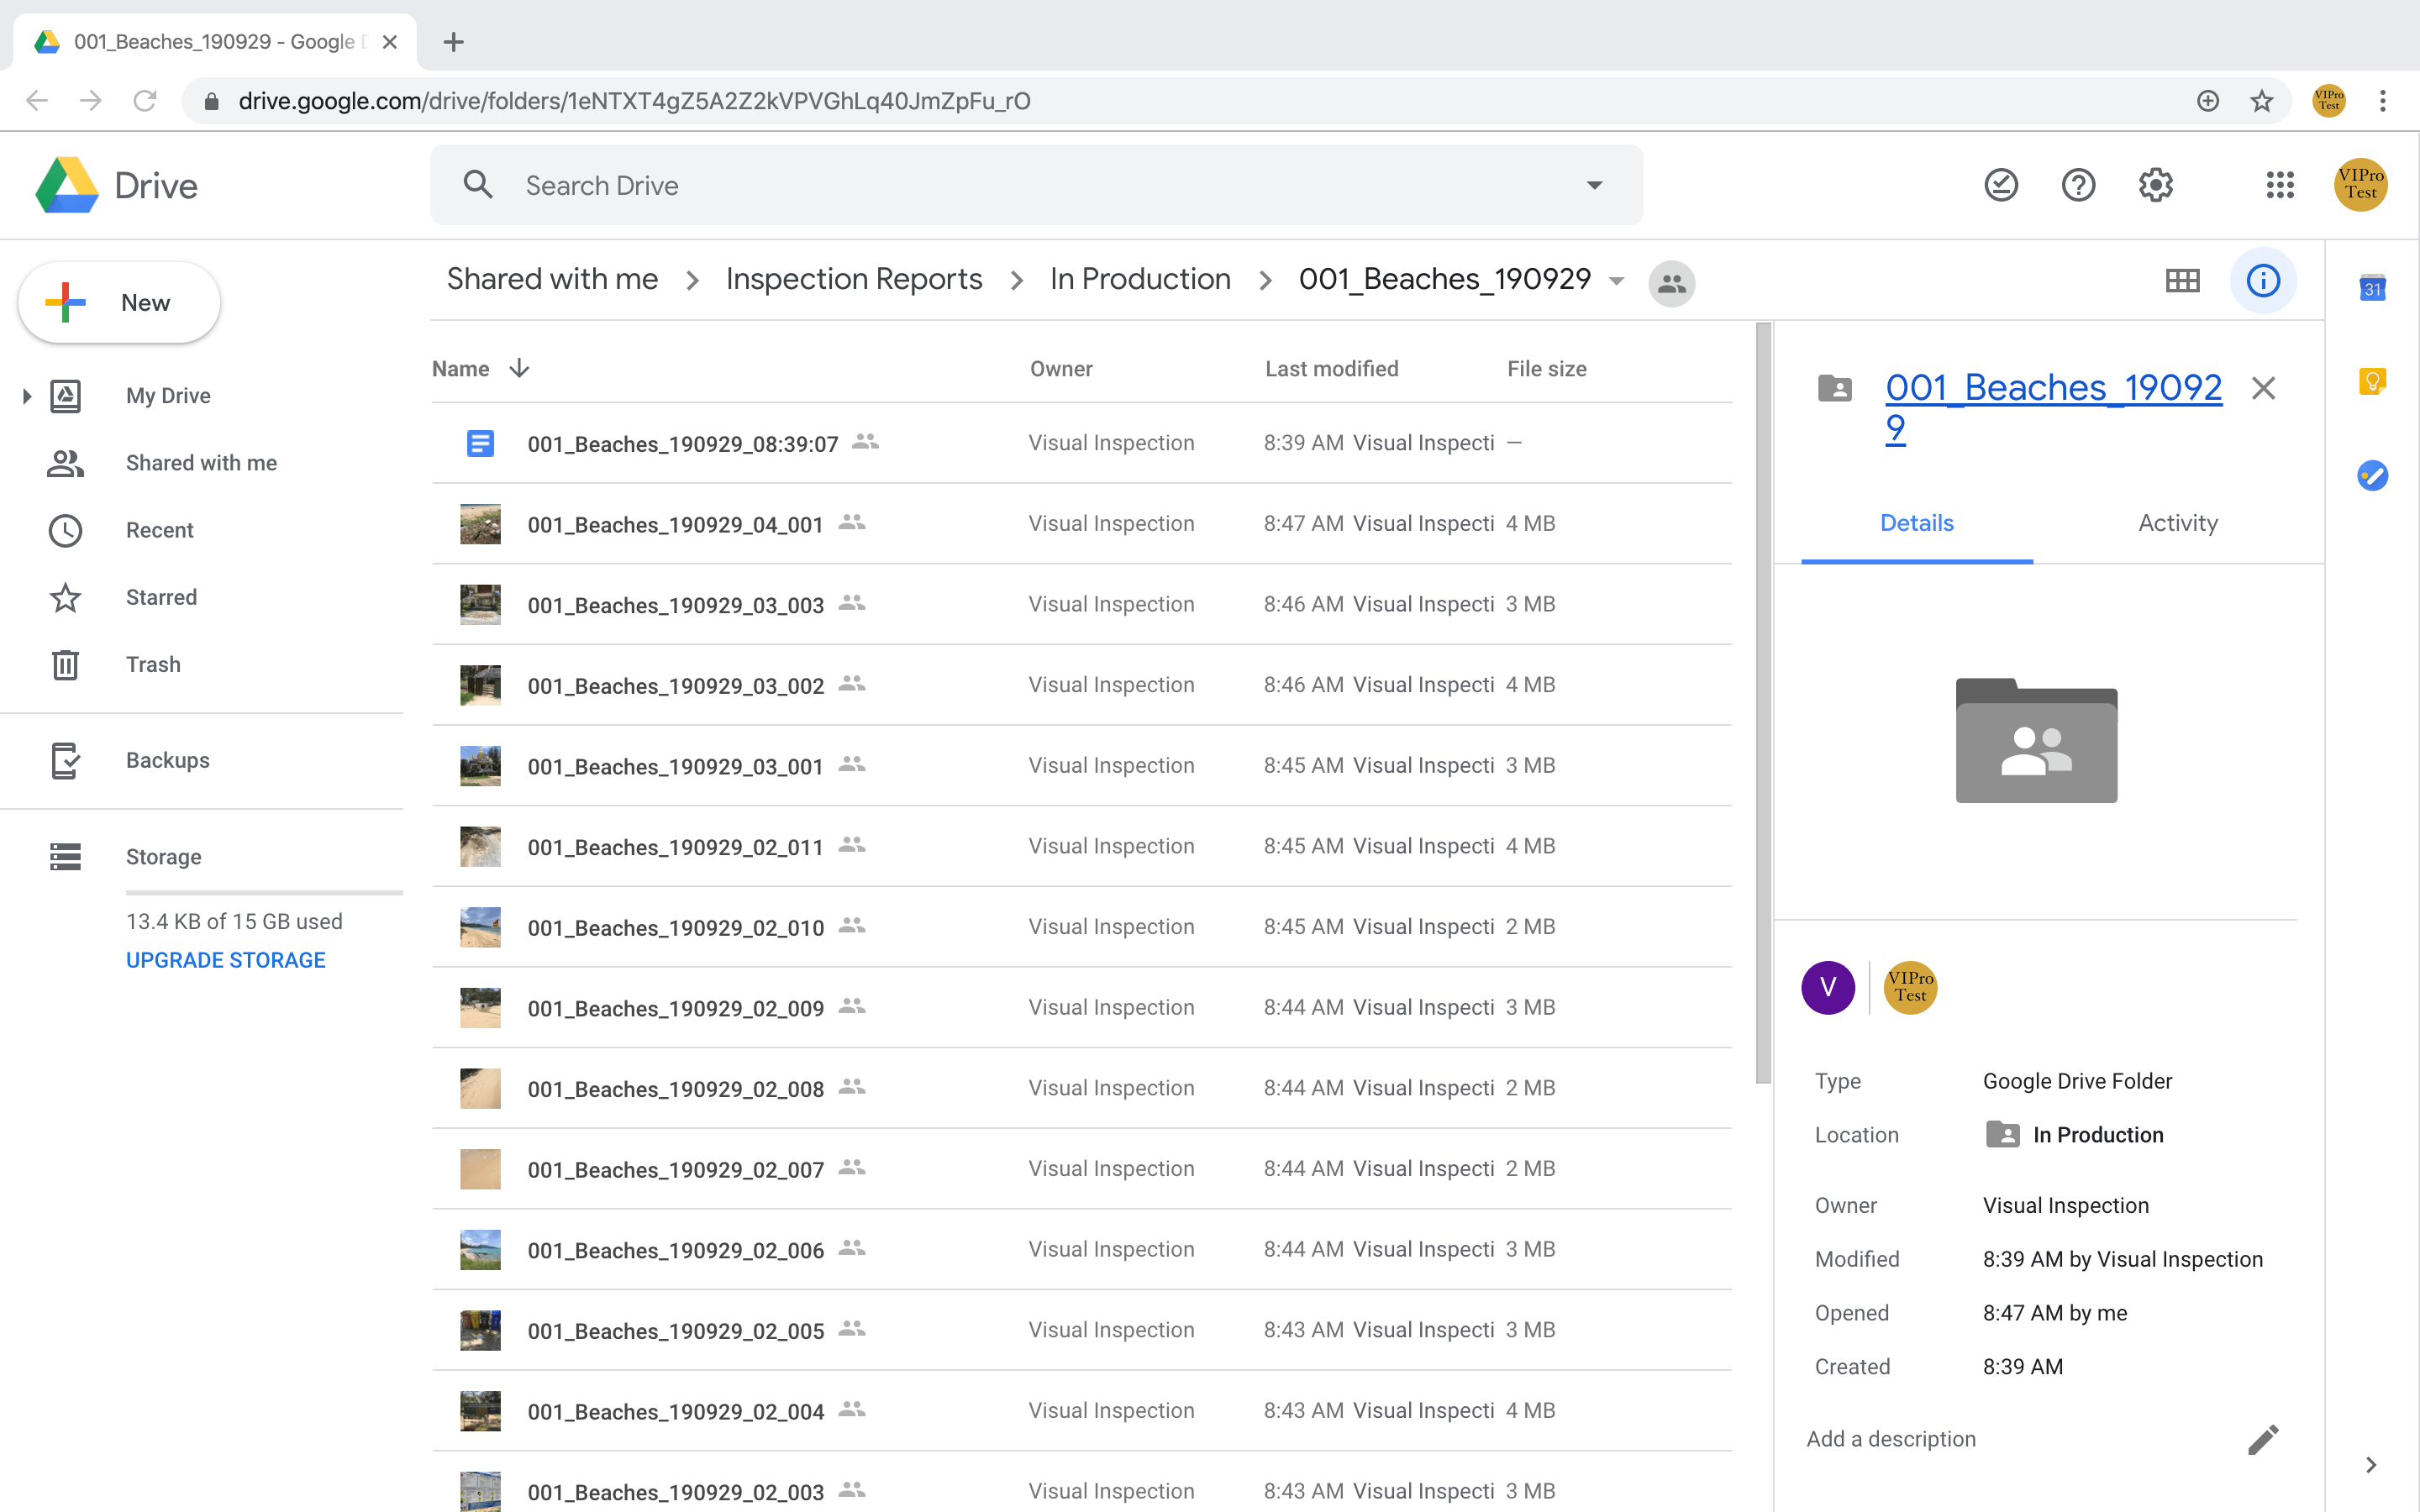Switch to grid view layout
The width and height of the screenshot is (2420, 1512).
click(x=2182, y=281)
